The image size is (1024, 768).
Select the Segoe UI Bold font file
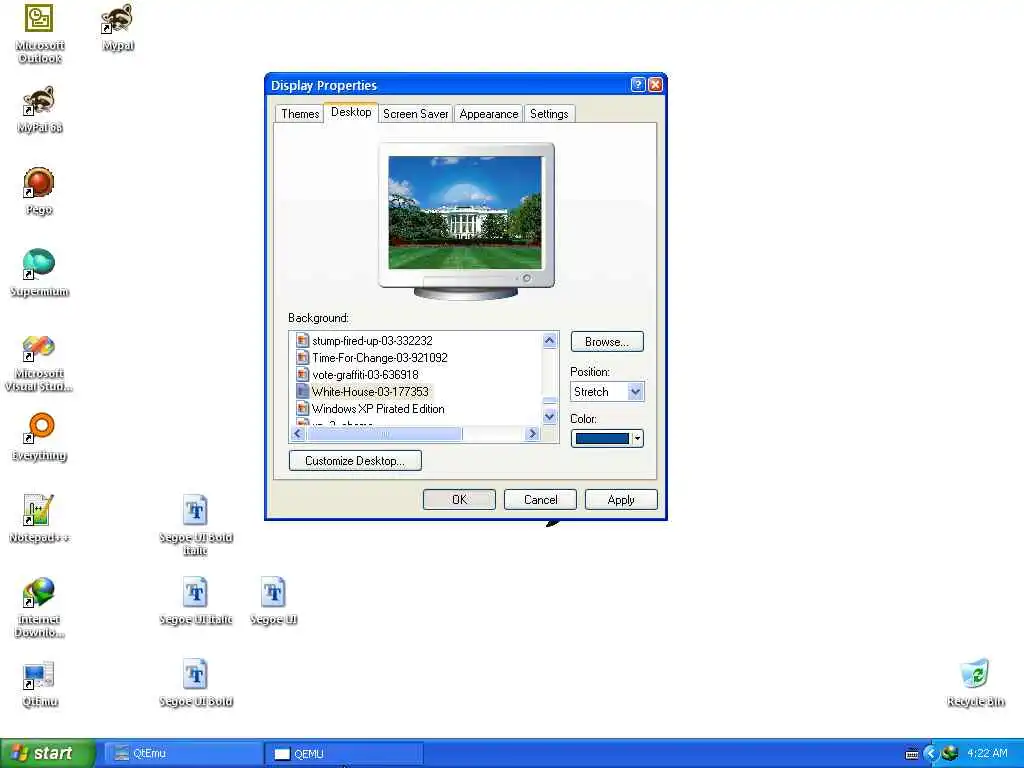195,683
